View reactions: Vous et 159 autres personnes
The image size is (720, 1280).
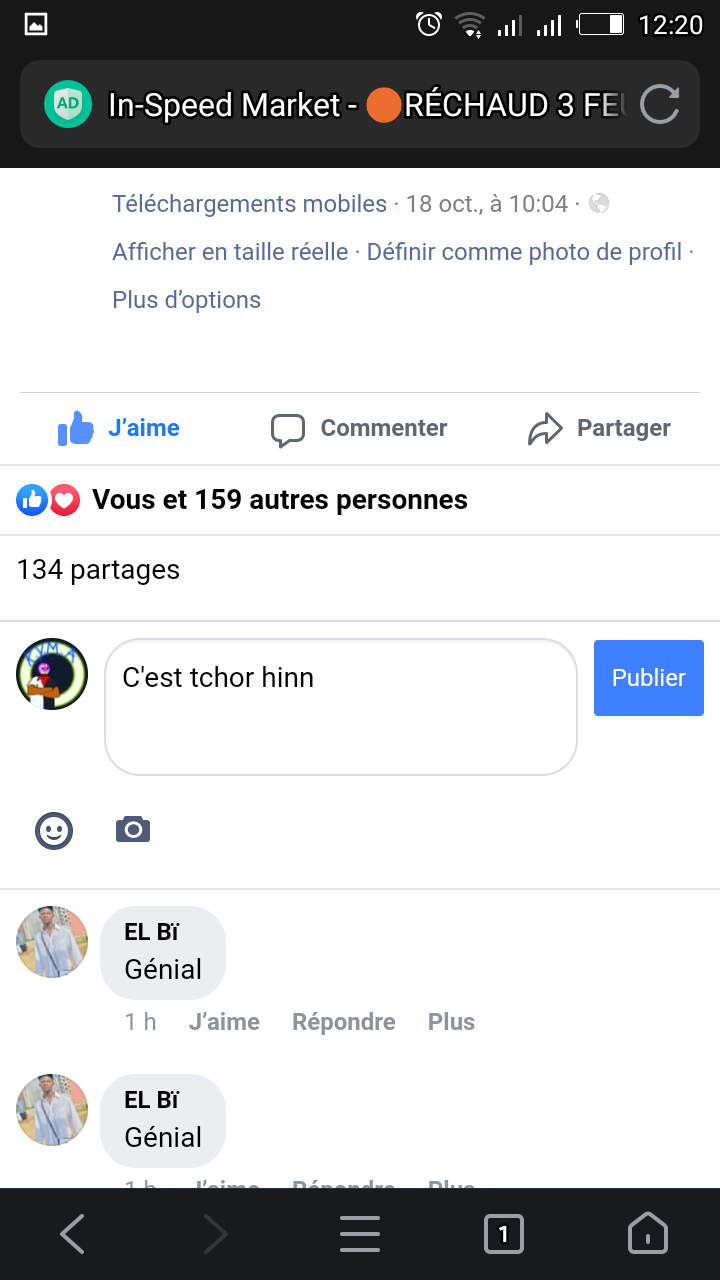279,500
